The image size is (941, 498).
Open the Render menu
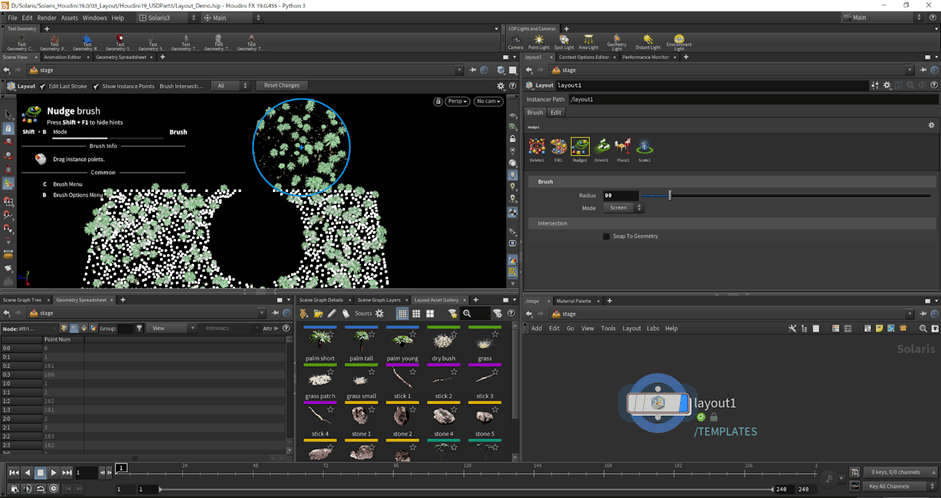click(46, 18)
